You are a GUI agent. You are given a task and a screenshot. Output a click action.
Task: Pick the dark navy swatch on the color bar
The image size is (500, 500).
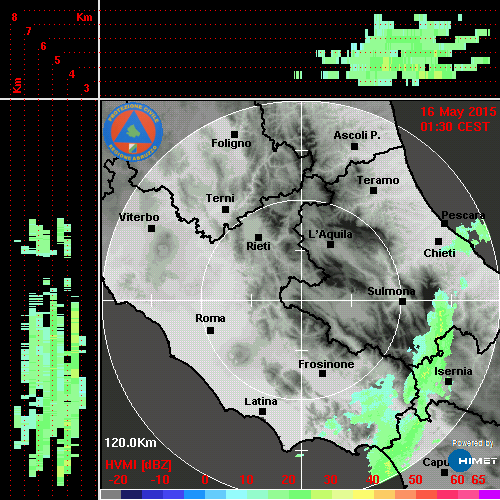pos(132,495)
